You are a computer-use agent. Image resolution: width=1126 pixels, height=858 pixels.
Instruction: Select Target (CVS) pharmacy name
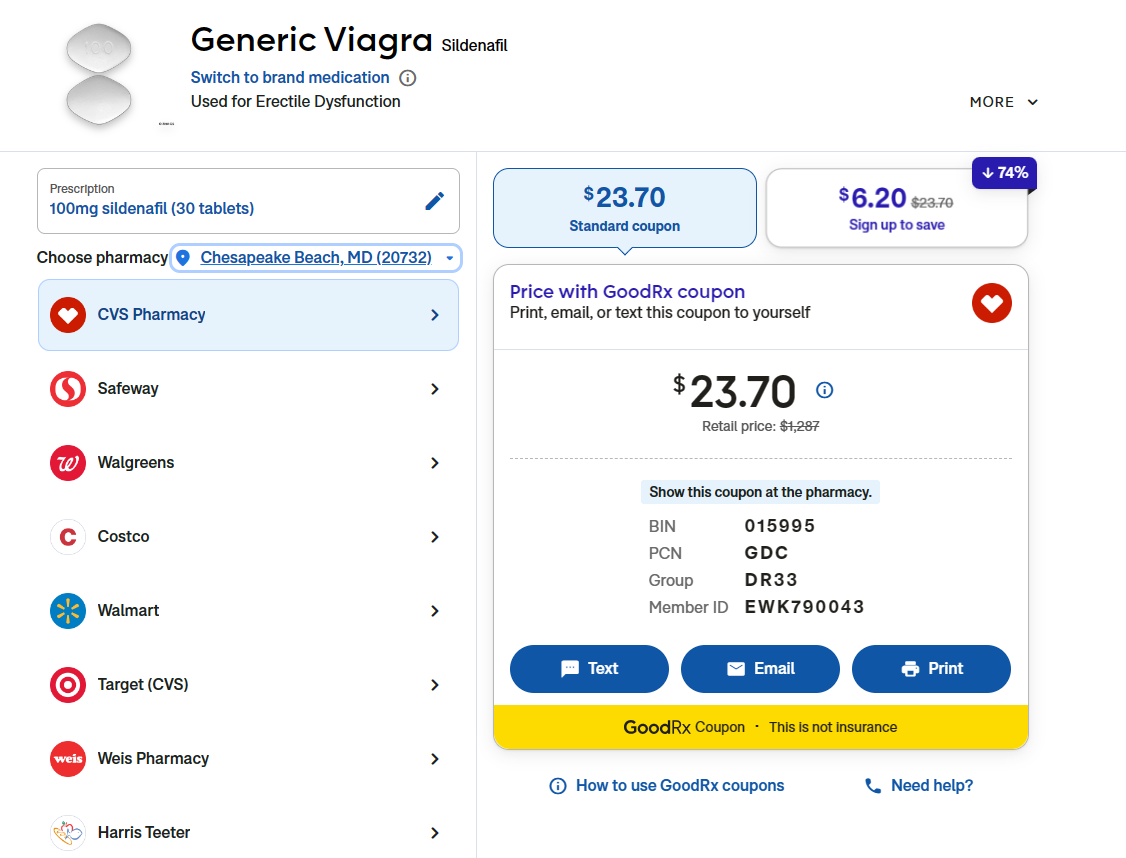click(x=143, y=684)
